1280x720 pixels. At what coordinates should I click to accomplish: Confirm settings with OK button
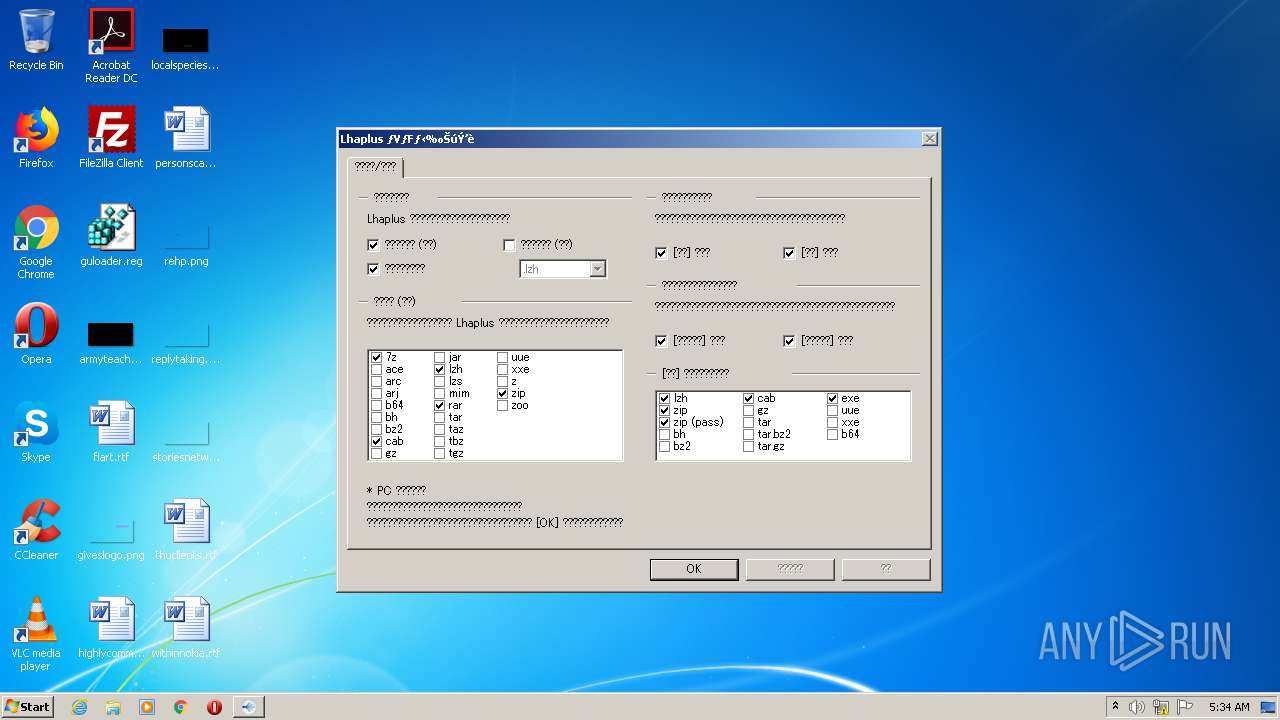(x=694, y=569)
